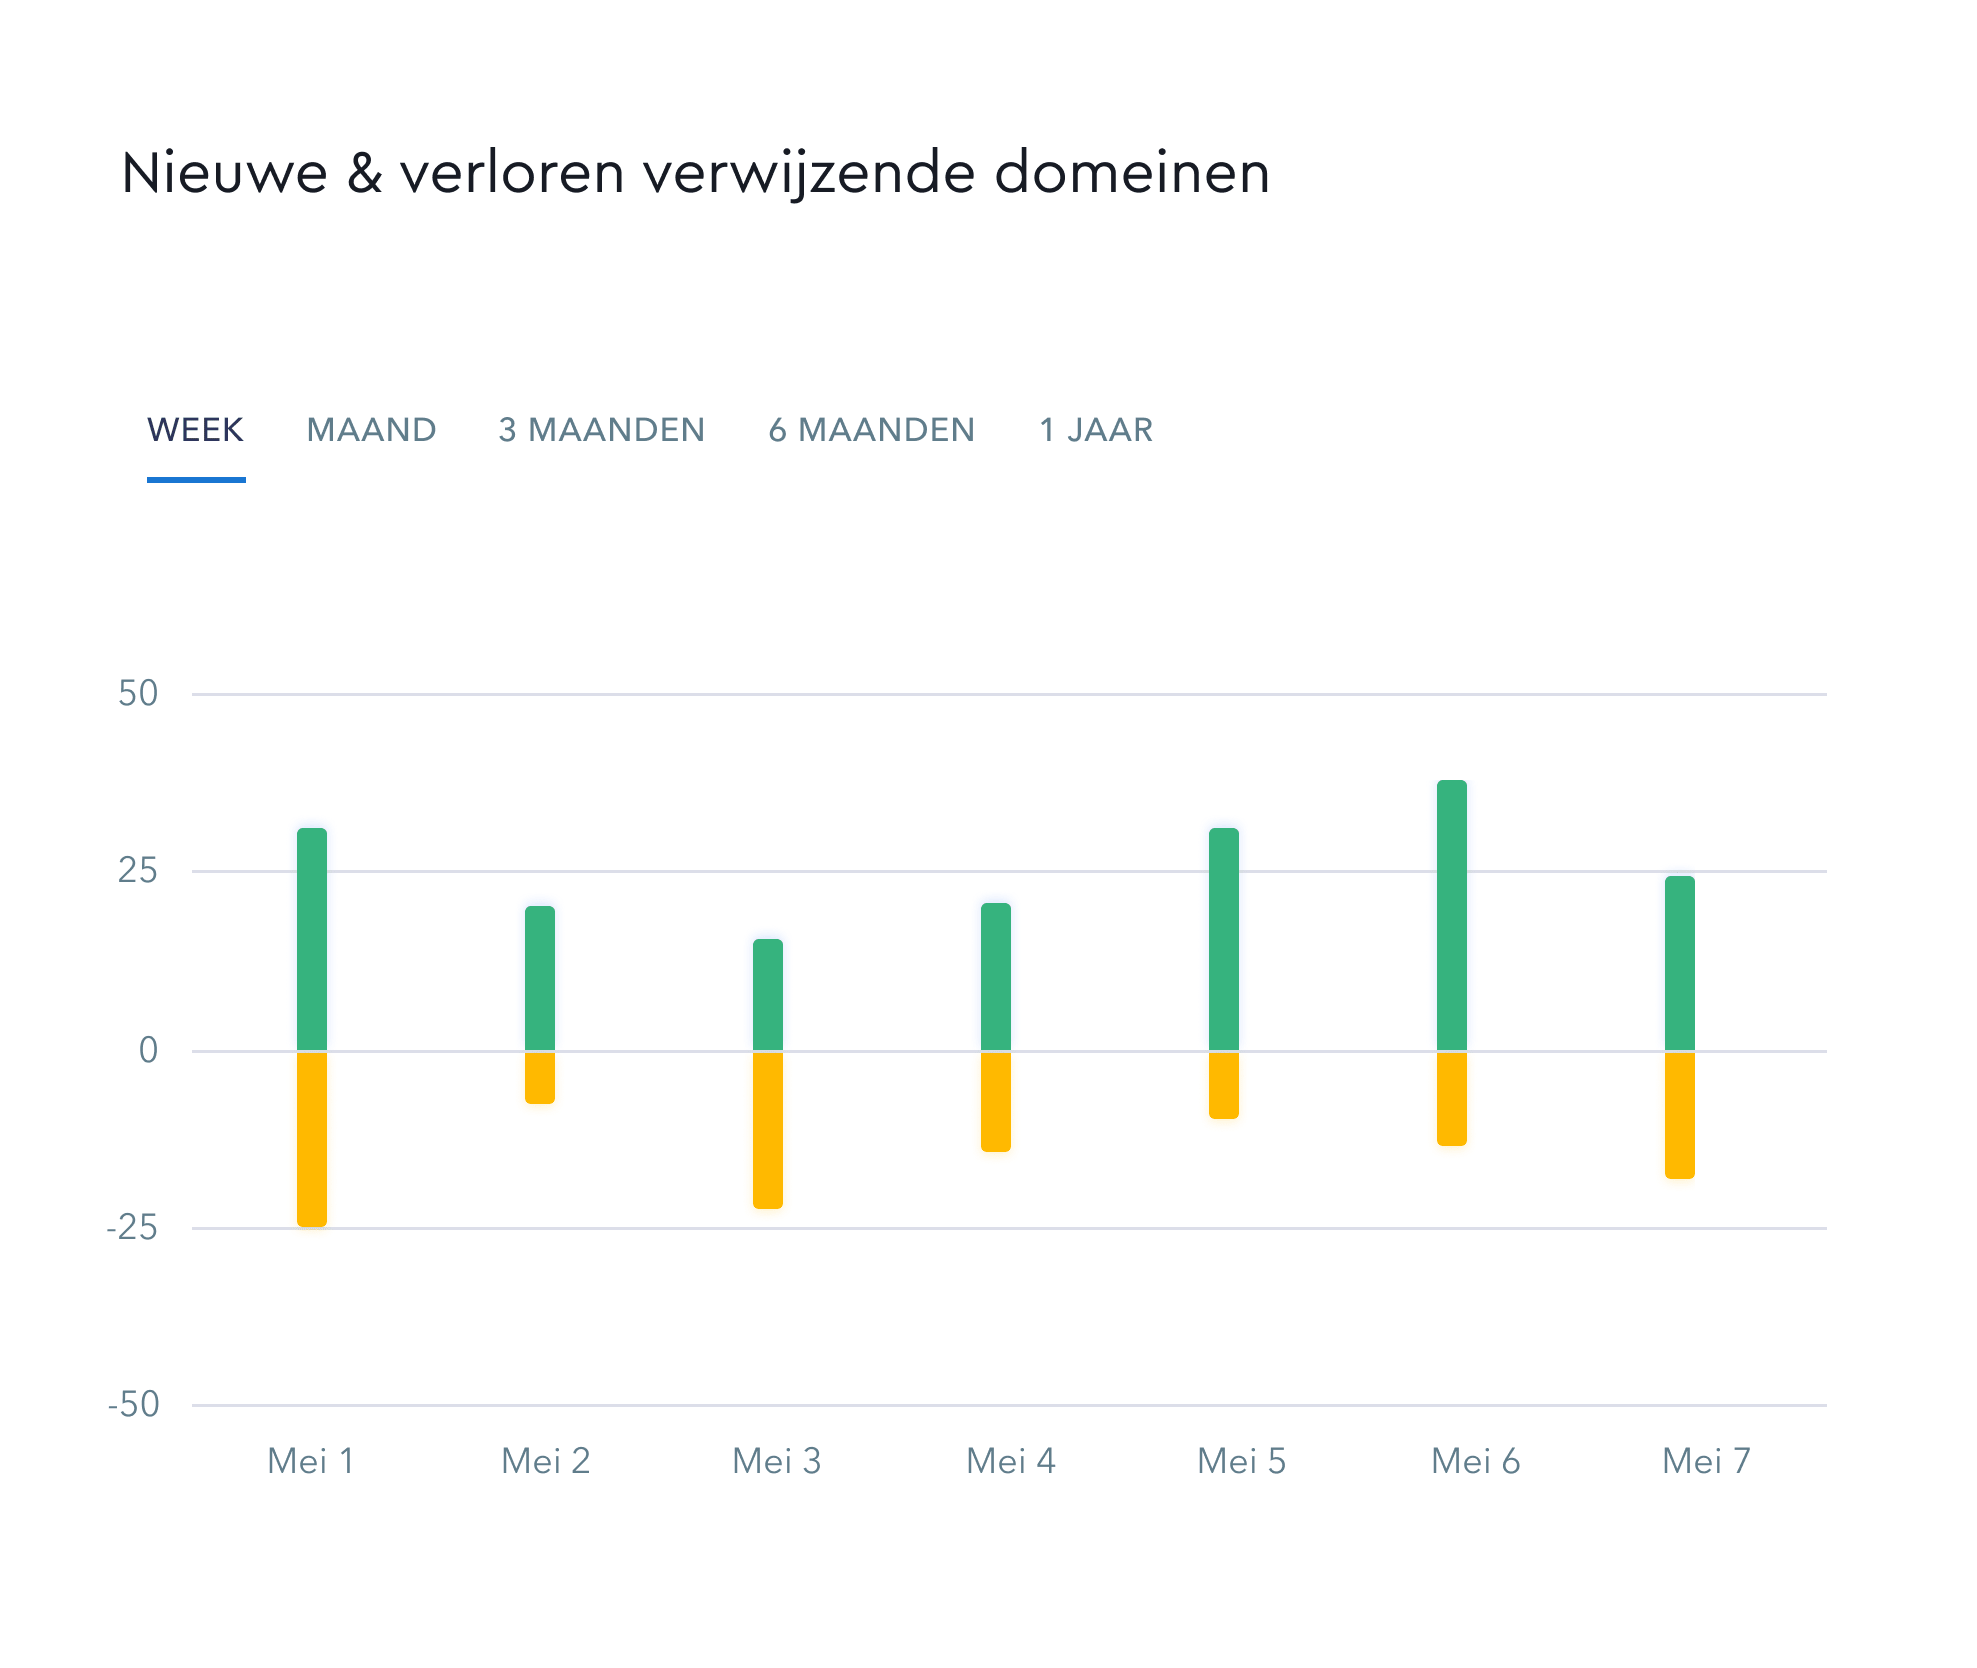Click the green bar for Mei 5
The image size is (1977, 1668).
[x=1224, y=939]
